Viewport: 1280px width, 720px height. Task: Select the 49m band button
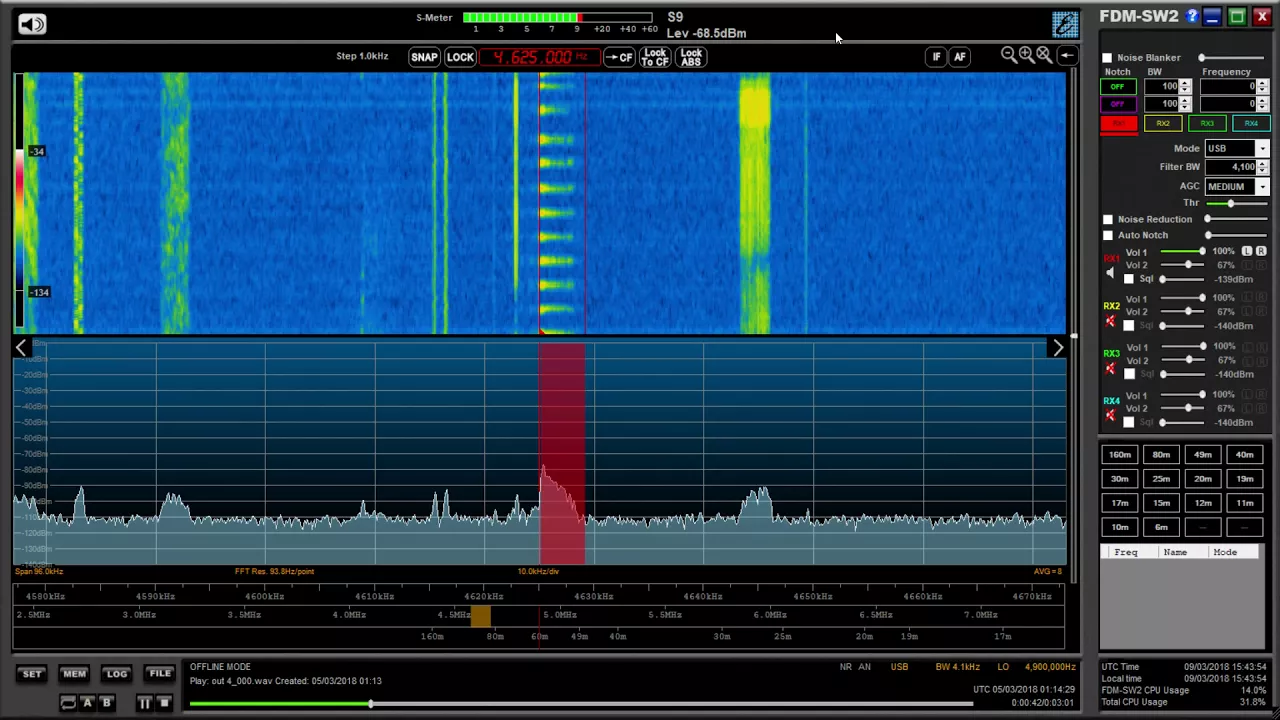pyautogui.click(x=1203, y=455)
